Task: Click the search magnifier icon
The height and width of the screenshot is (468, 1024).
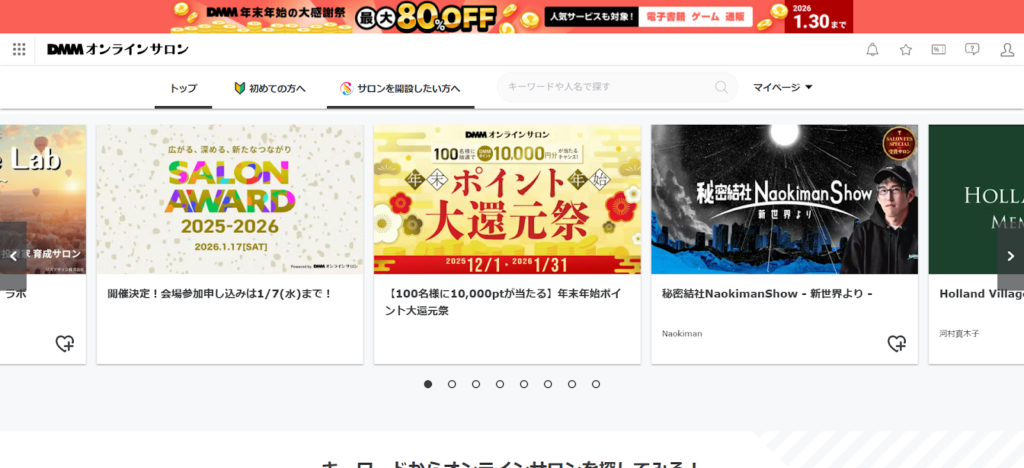Action: point(721,87)
